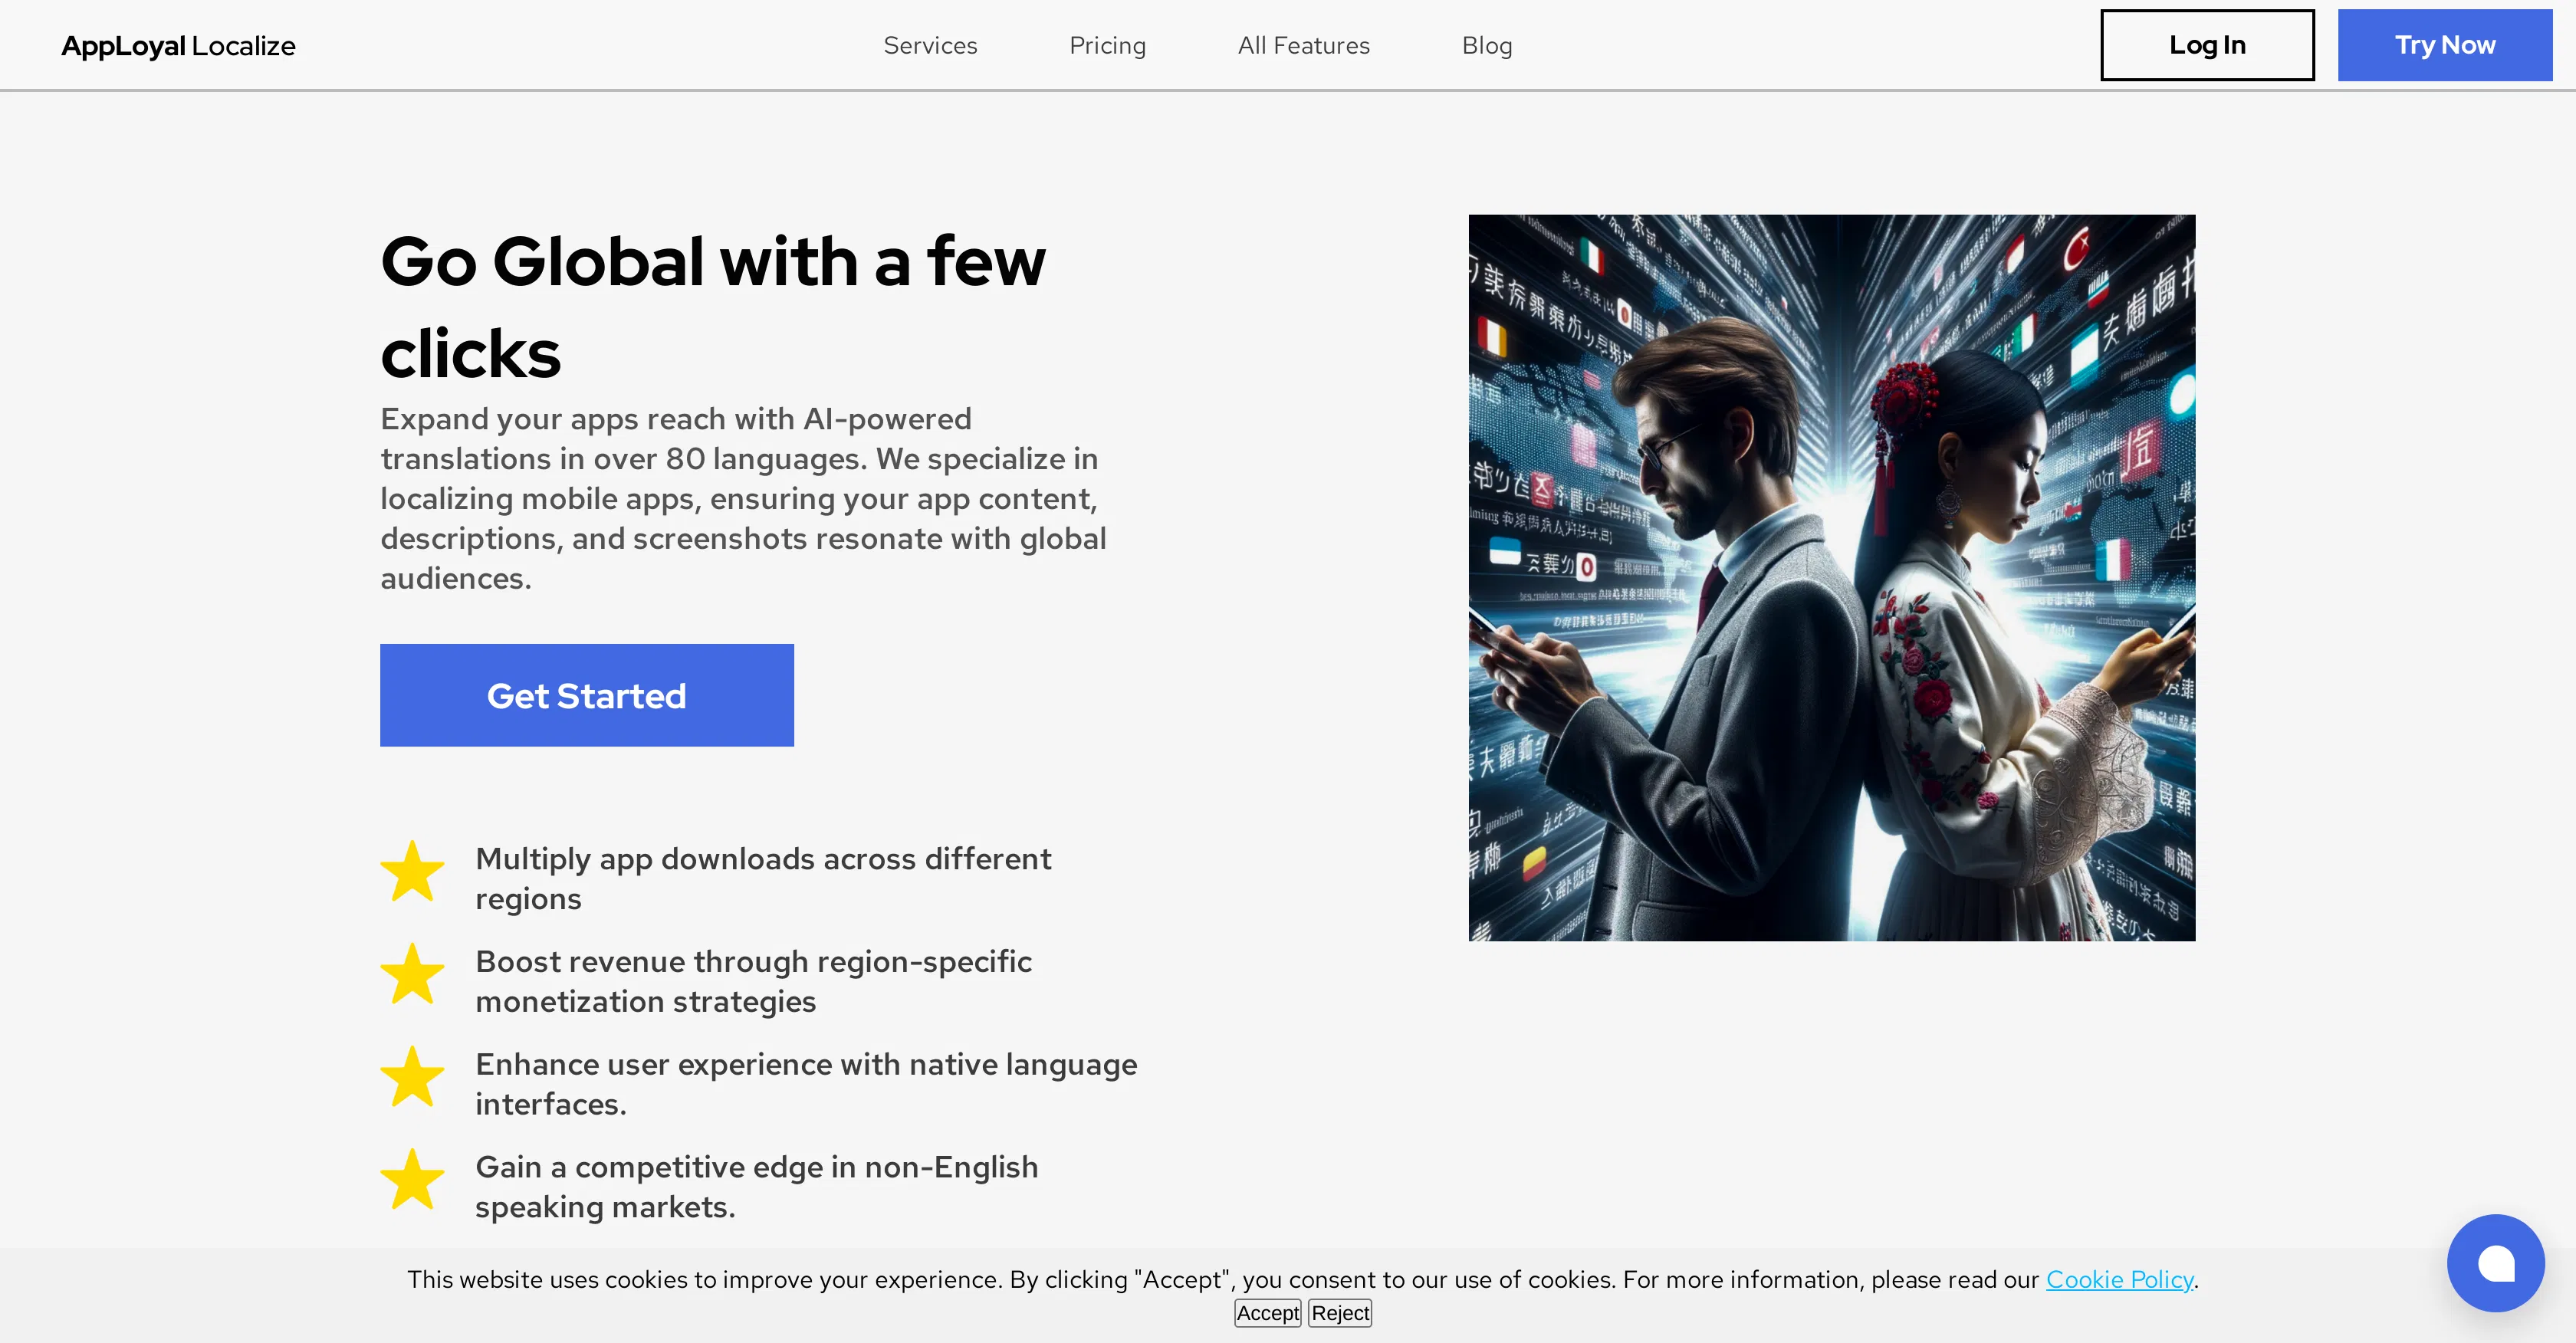
Task: Click the star icon beside 'Multiply app downloads'
Action: [412, 872]
